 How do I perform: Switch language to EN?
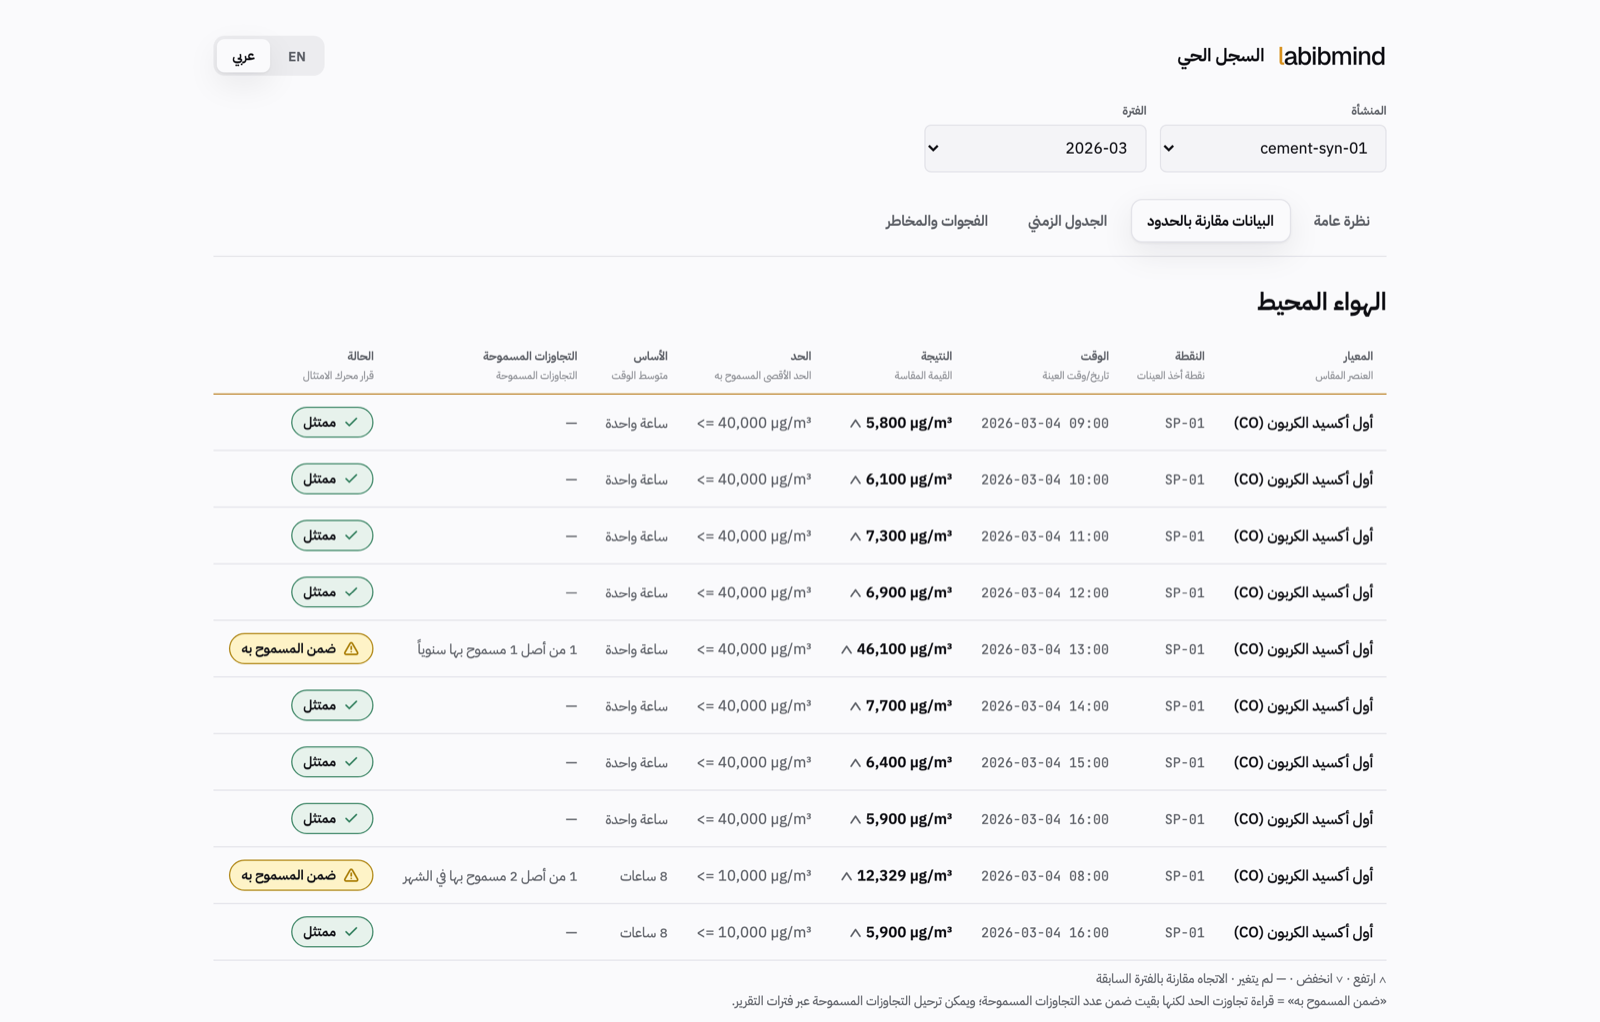tap(297, 56)
